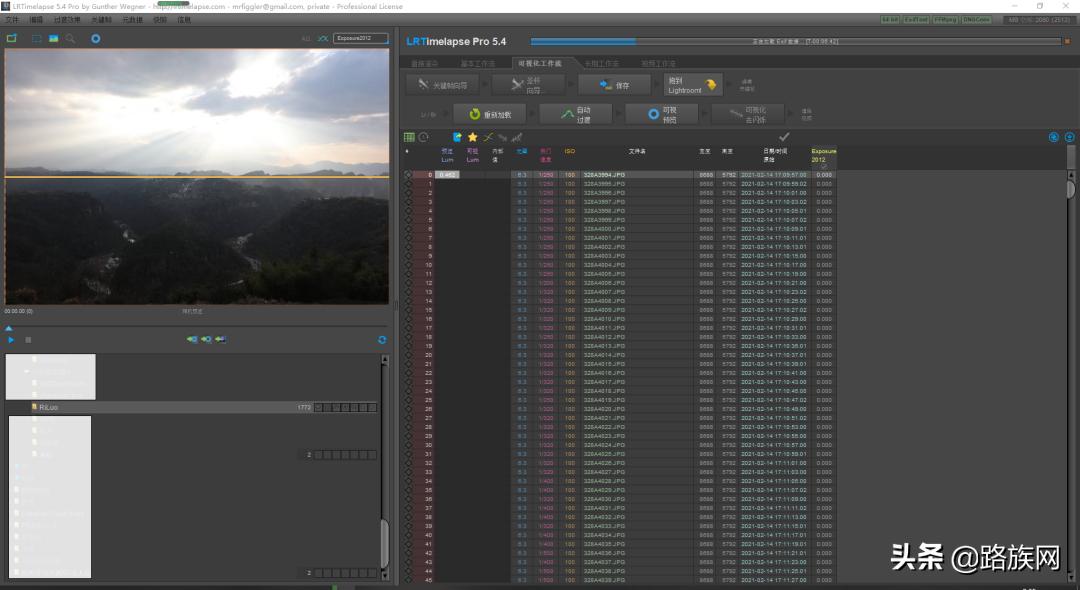The image size is (1080, 590).
Task: Click the 重新加载 reload button
Action: (489, 115)
